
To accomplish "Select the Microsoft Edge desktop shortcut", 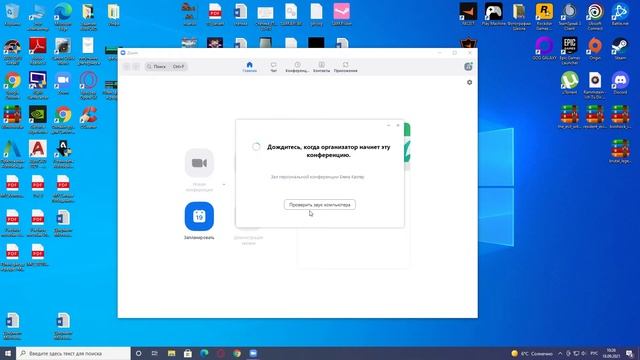I will coord(63,16).
